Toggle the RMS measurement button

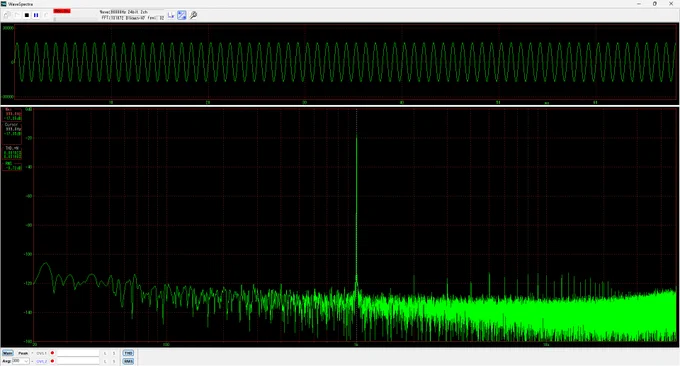click(128, 361)
